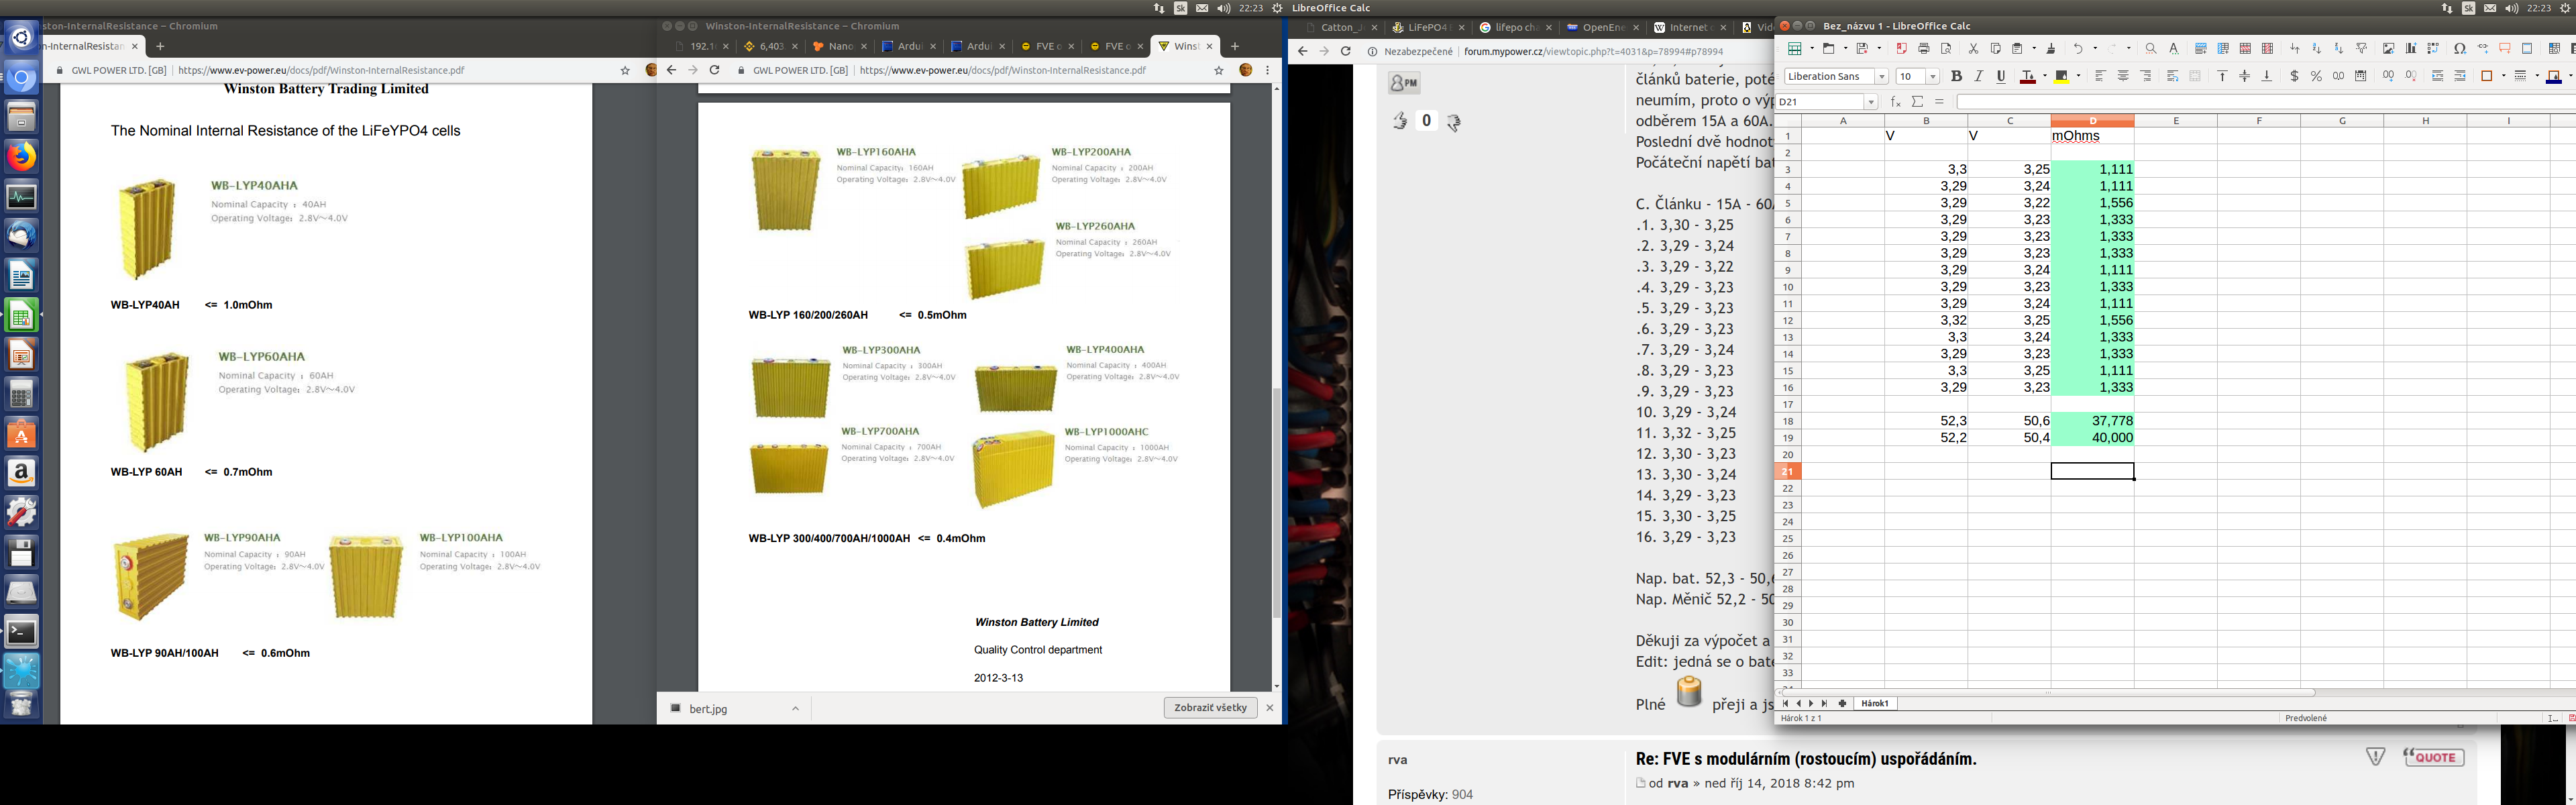This screenshot has height=805, width=2576.
Task: Insert special character with Omega icon
Action: 2460,49
